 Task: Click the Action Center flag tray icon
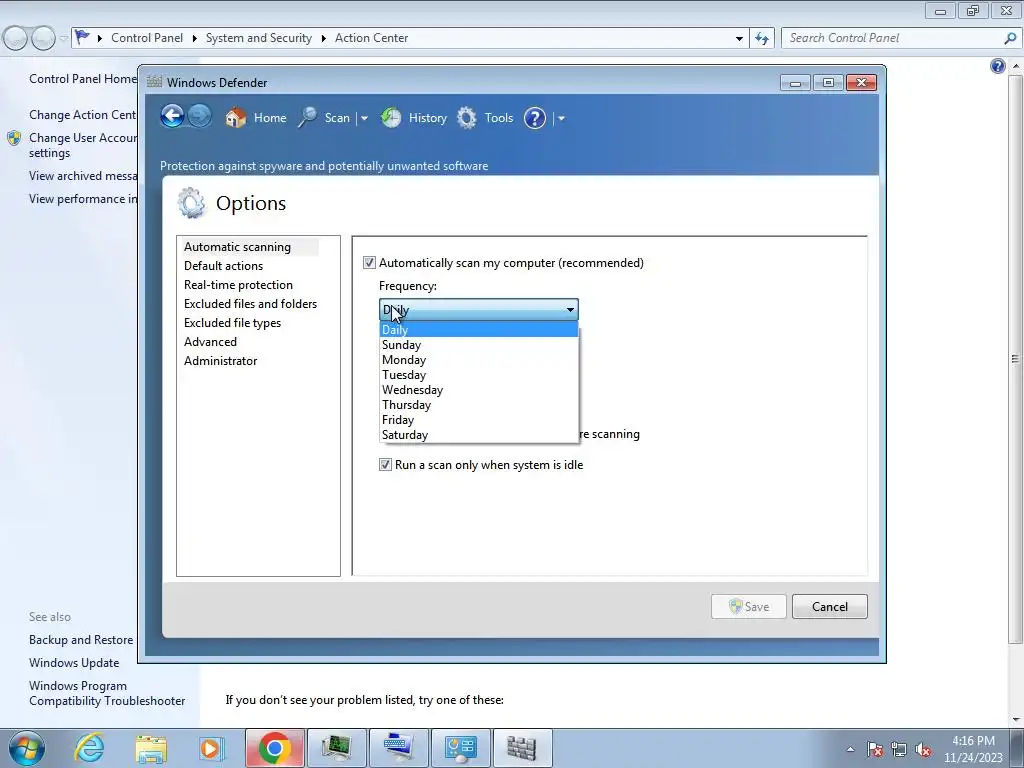875,749
